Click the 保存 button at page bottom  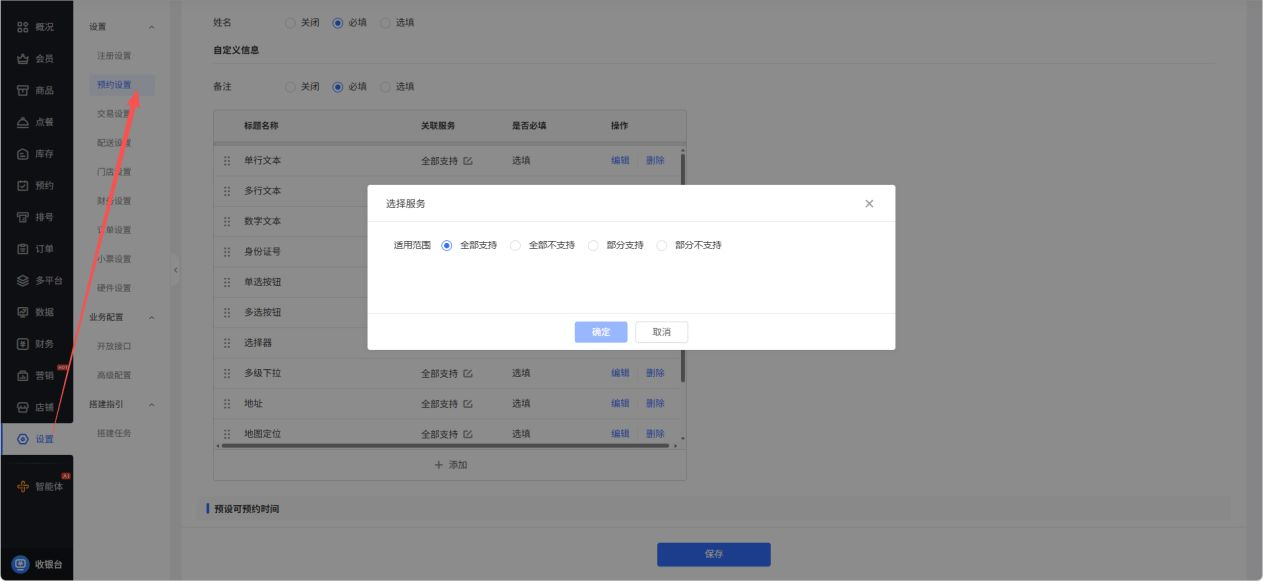[x=713, y=554]
